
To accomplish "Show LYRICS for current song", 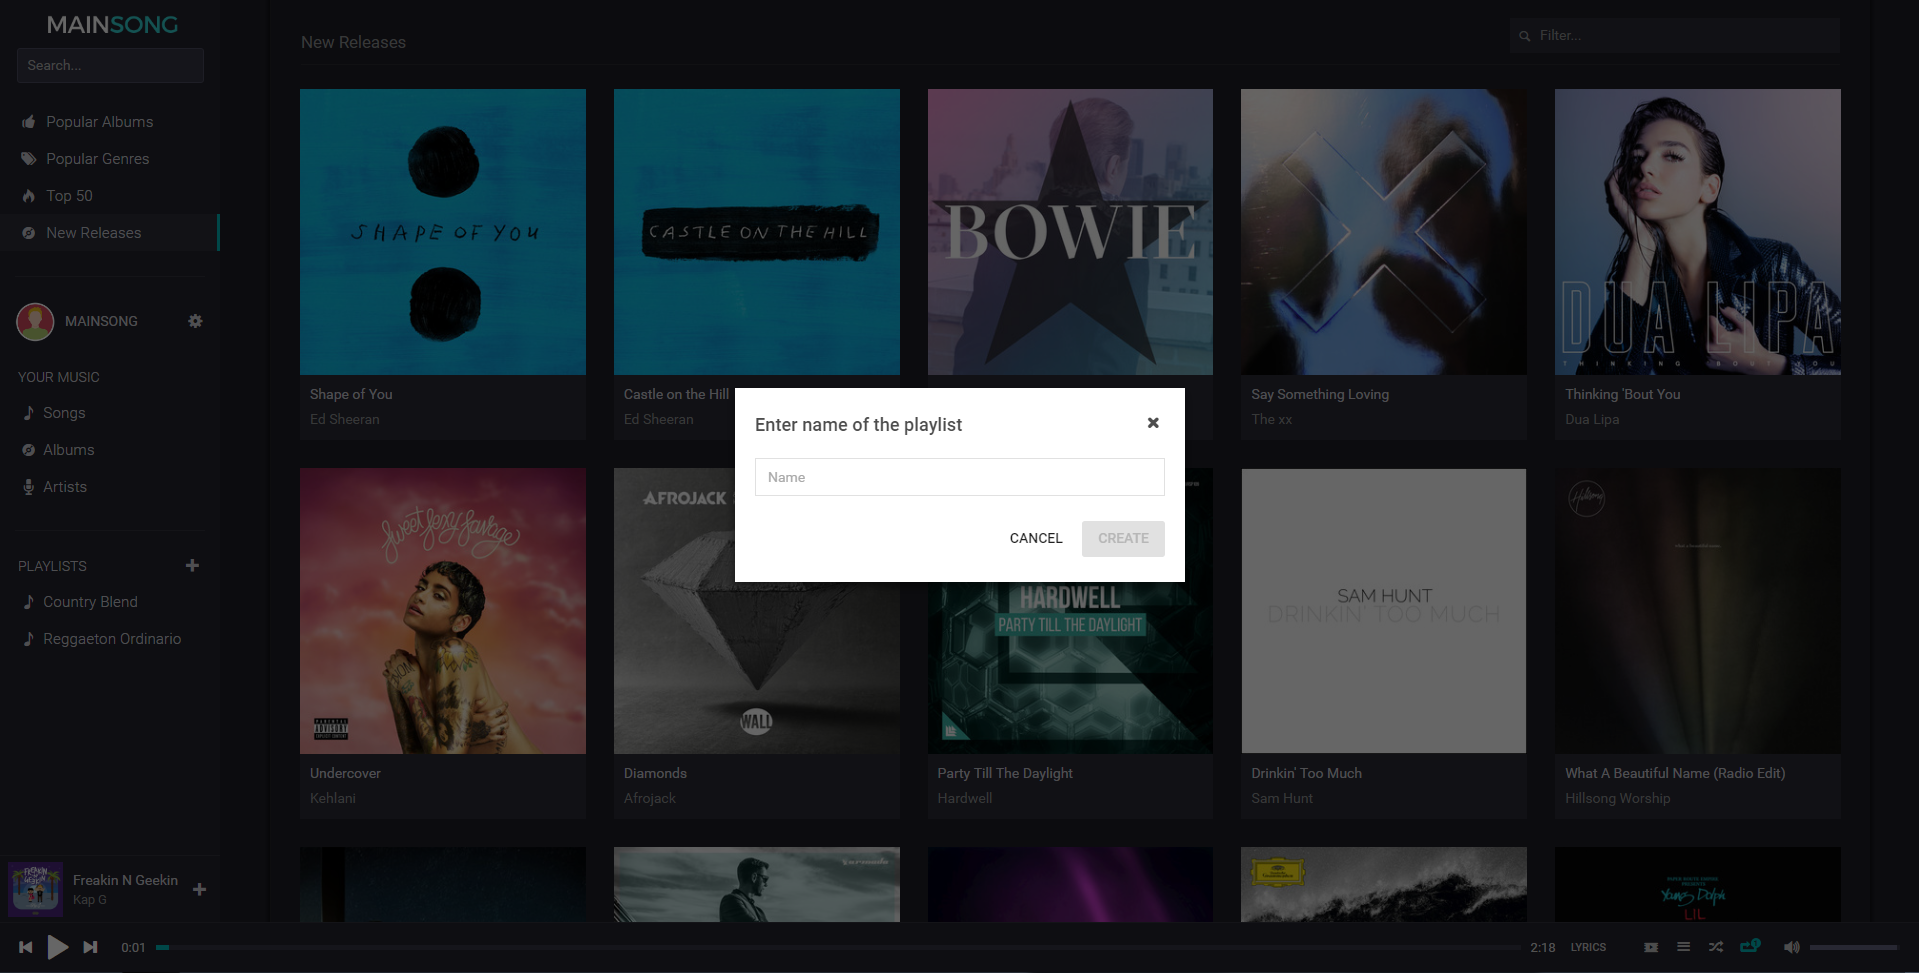I will point(1588,947).
